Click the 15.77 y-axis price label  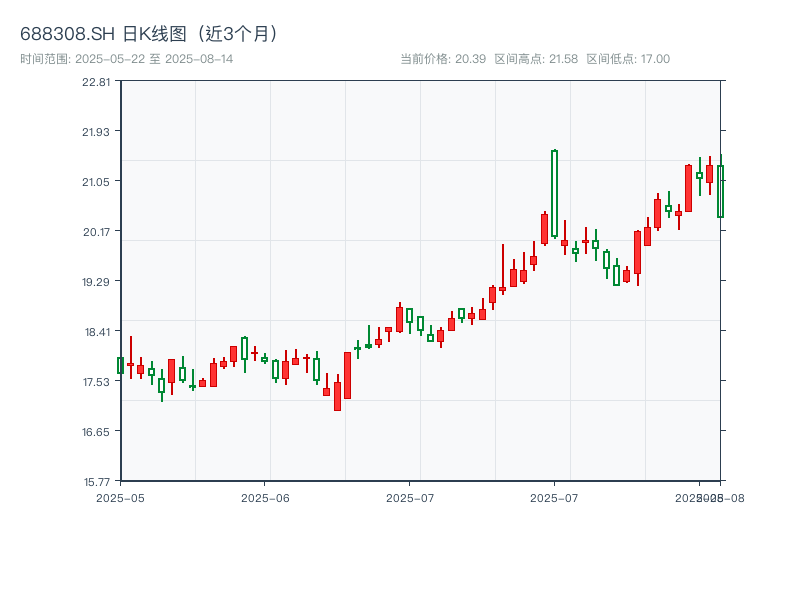click(96, 481)
